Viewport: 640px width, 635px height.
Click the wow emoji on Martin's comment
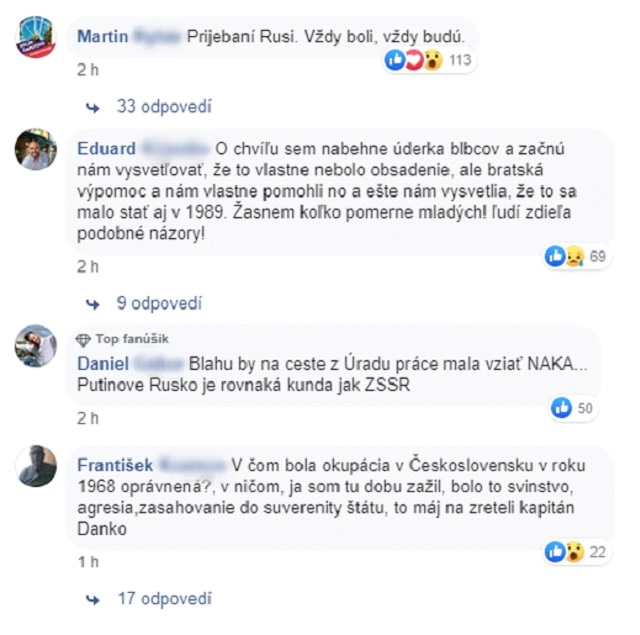(433, 60)
